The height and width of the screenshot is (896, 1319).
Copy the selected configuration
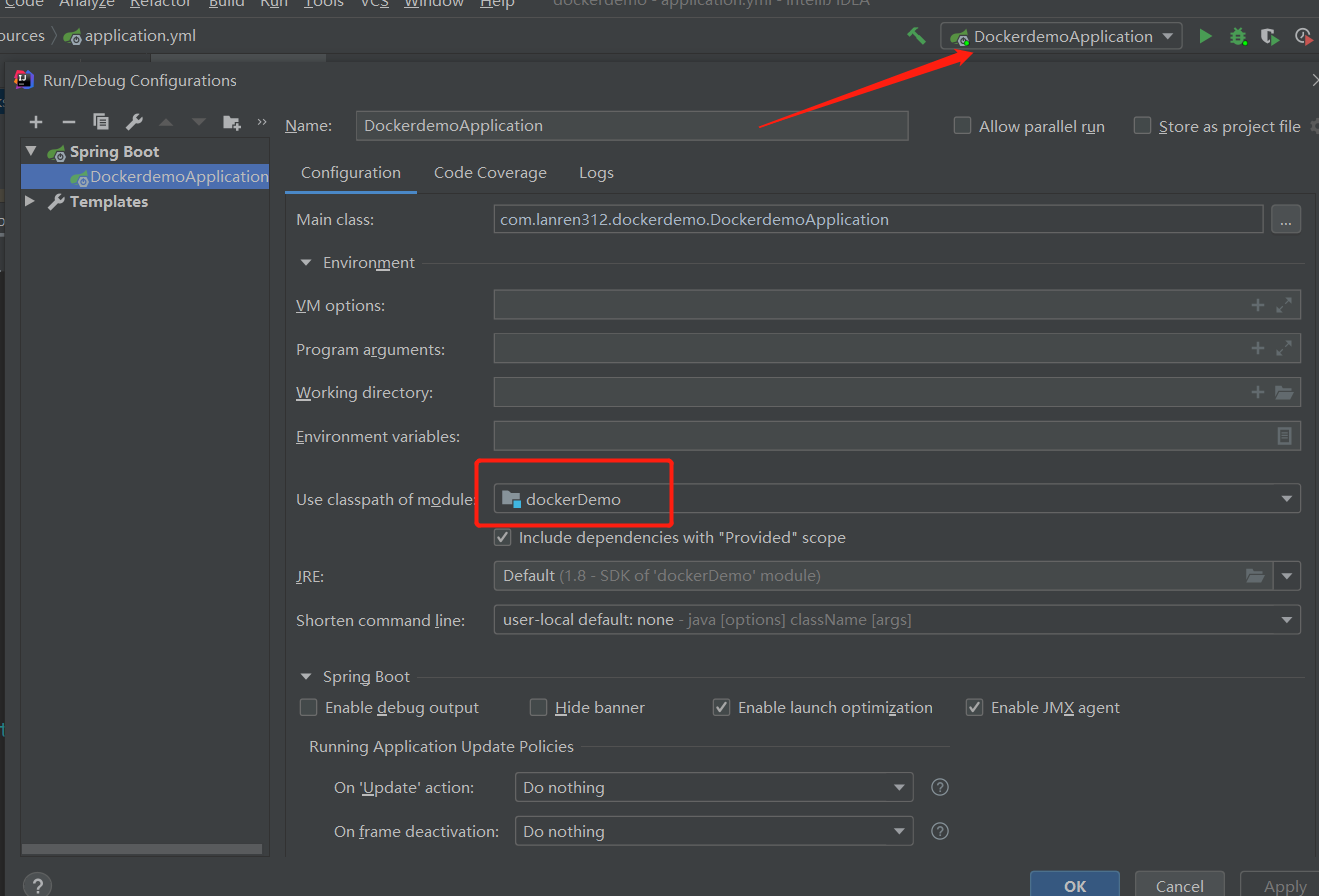coord(101,122)
